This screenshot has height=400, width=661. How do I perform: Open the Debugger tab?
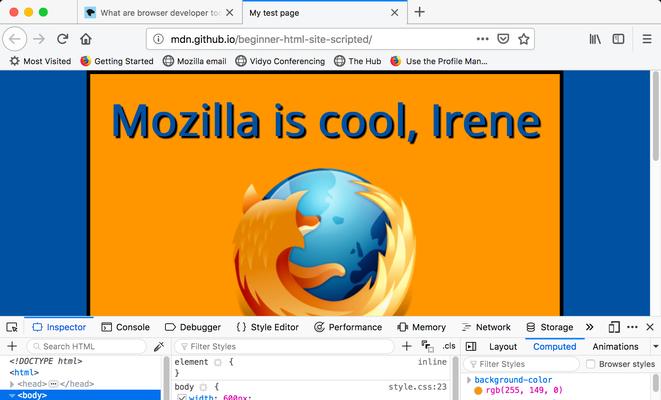(x=193, y=327)
